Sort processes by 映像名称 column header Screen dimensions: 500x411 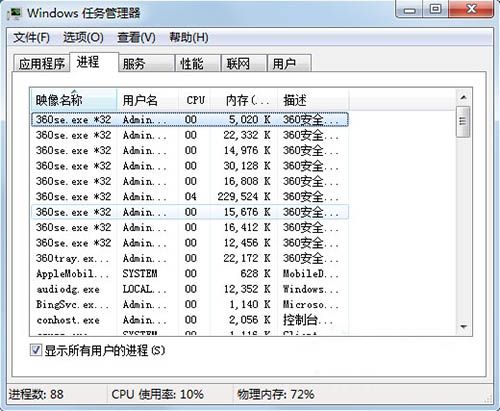[74, 100]
